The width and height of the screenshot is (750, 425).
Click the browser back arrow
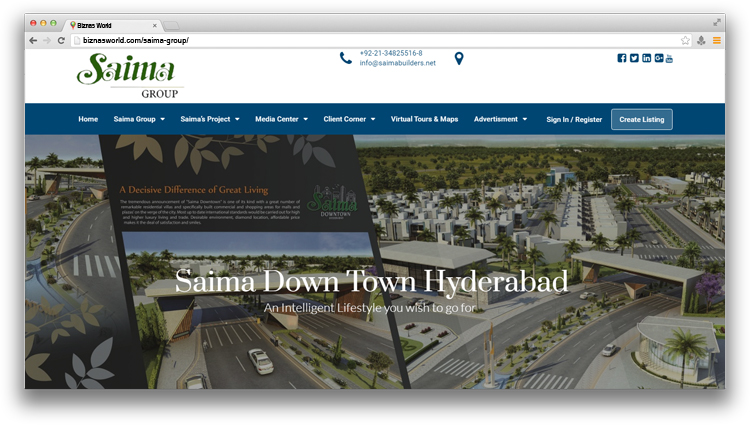click(x=33, y=41)
